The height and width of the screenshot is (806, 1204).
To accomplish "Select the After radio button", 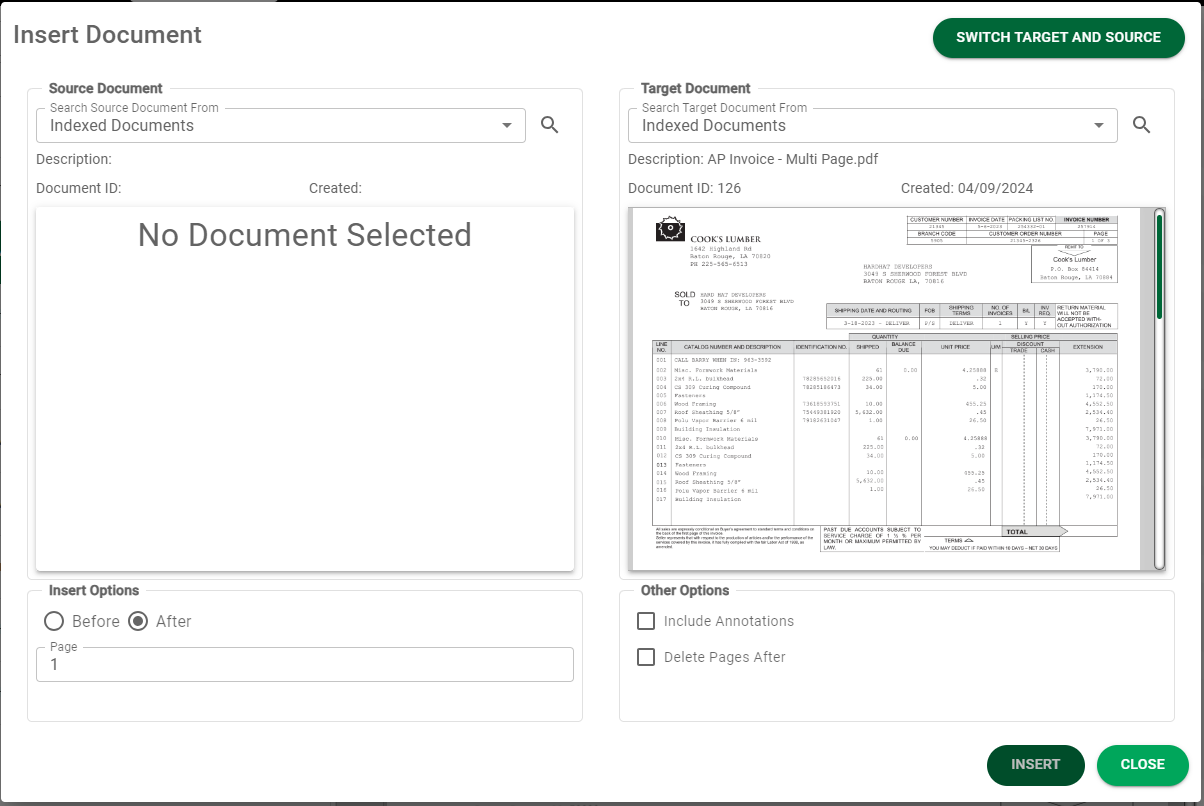I will click(138, 621).
